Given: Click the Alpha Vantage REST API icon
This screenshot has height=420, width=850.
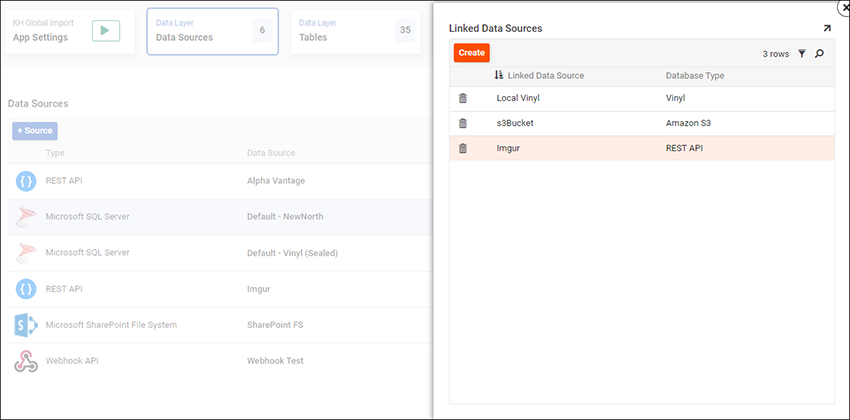Looking at the screenshot, I should pos(26,181).
